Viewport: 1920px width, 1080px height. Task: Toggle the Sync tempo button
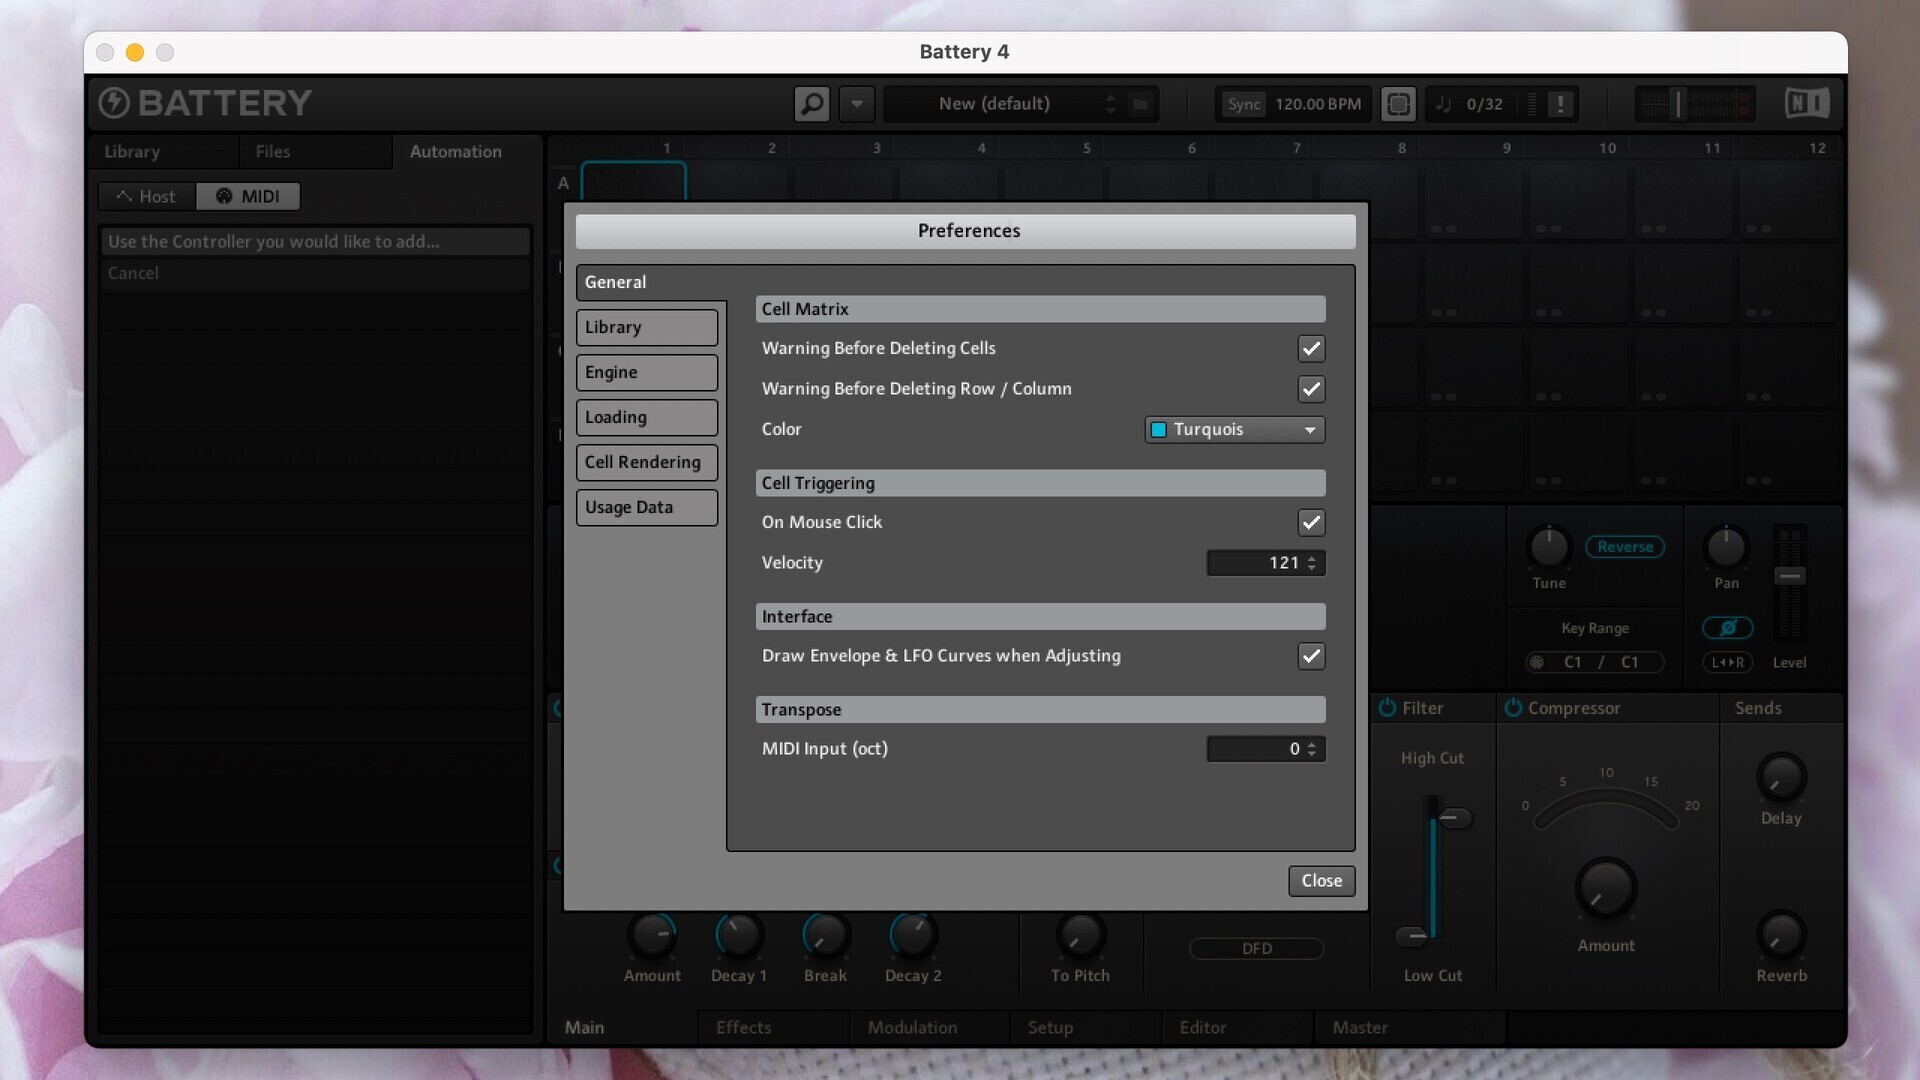pos(1243,104)
